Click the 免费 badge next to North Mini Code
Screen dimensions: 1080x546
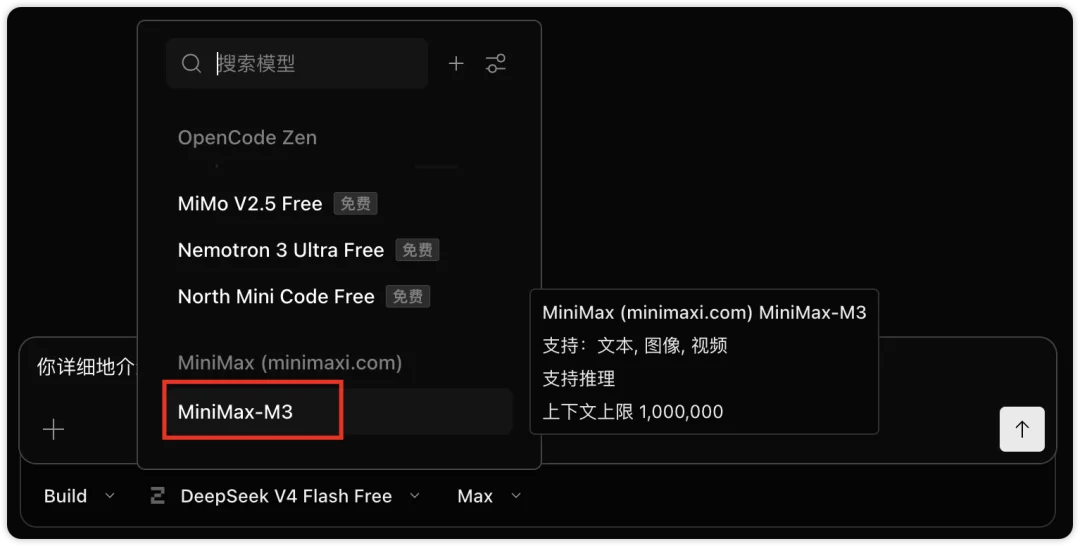pyautogui.click(x=408, y=296)
